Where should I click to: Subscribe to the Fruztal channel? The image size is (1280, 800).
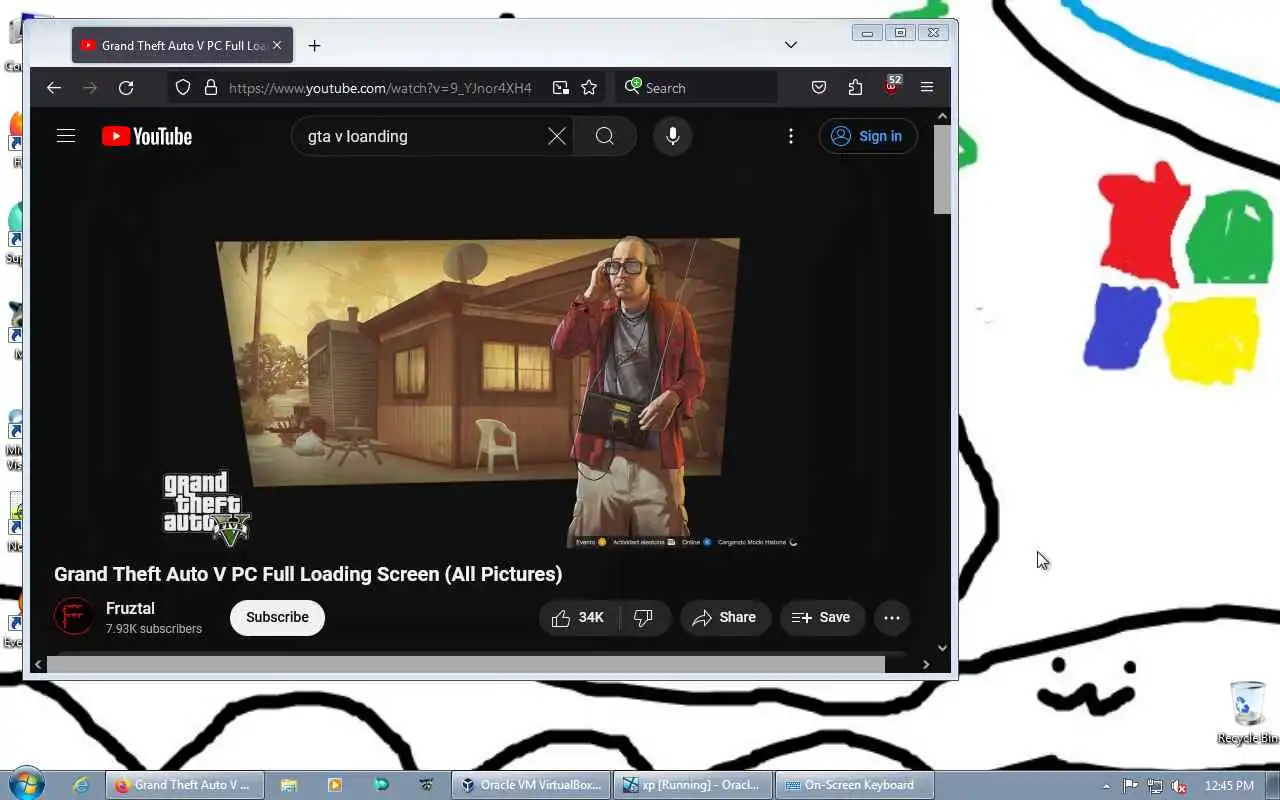[277, 617]
